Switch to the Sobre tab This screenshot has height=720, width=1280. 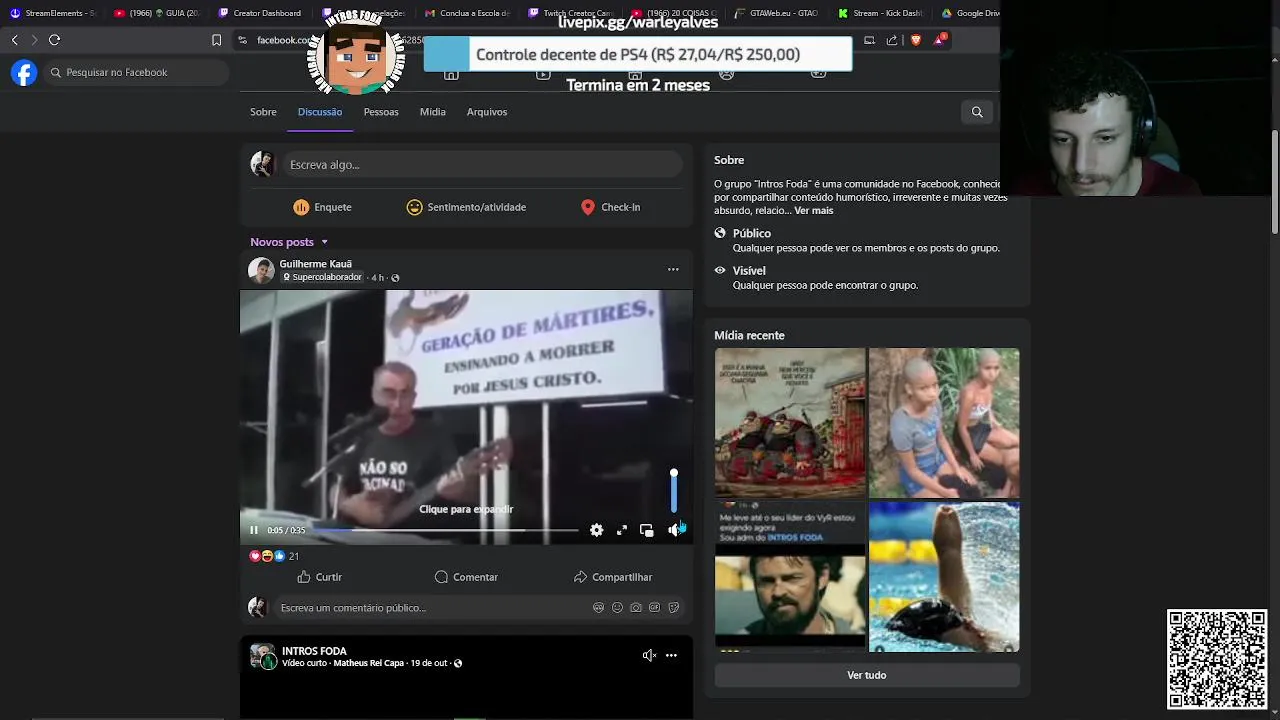click(263, 112)
